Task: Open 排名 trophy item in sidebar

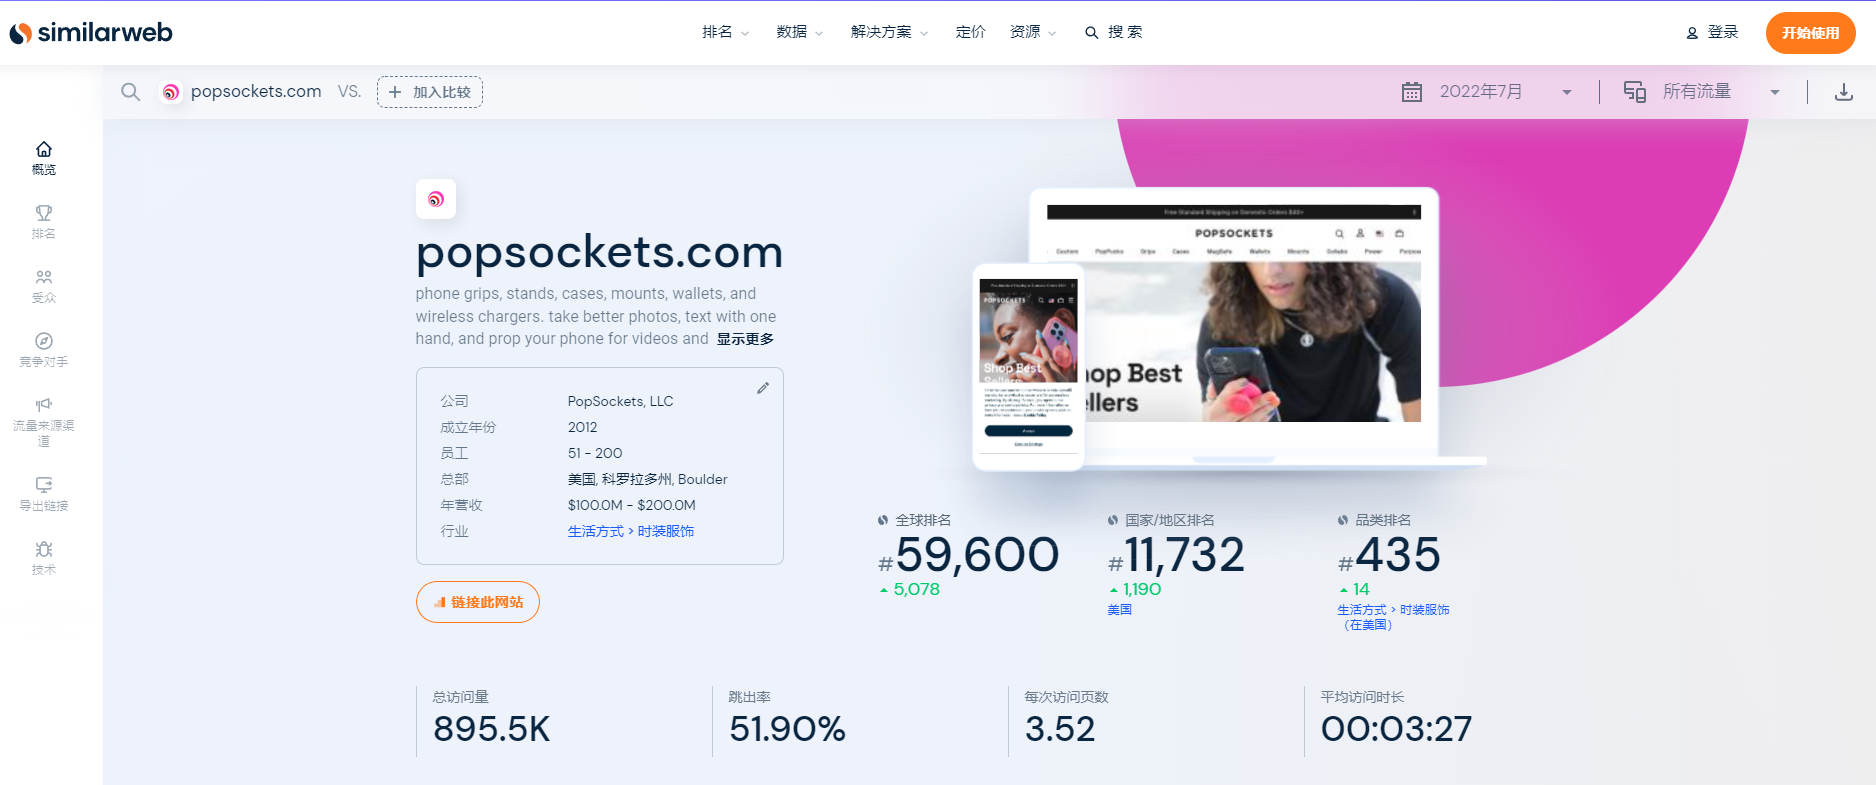Action: pos(44,222)
